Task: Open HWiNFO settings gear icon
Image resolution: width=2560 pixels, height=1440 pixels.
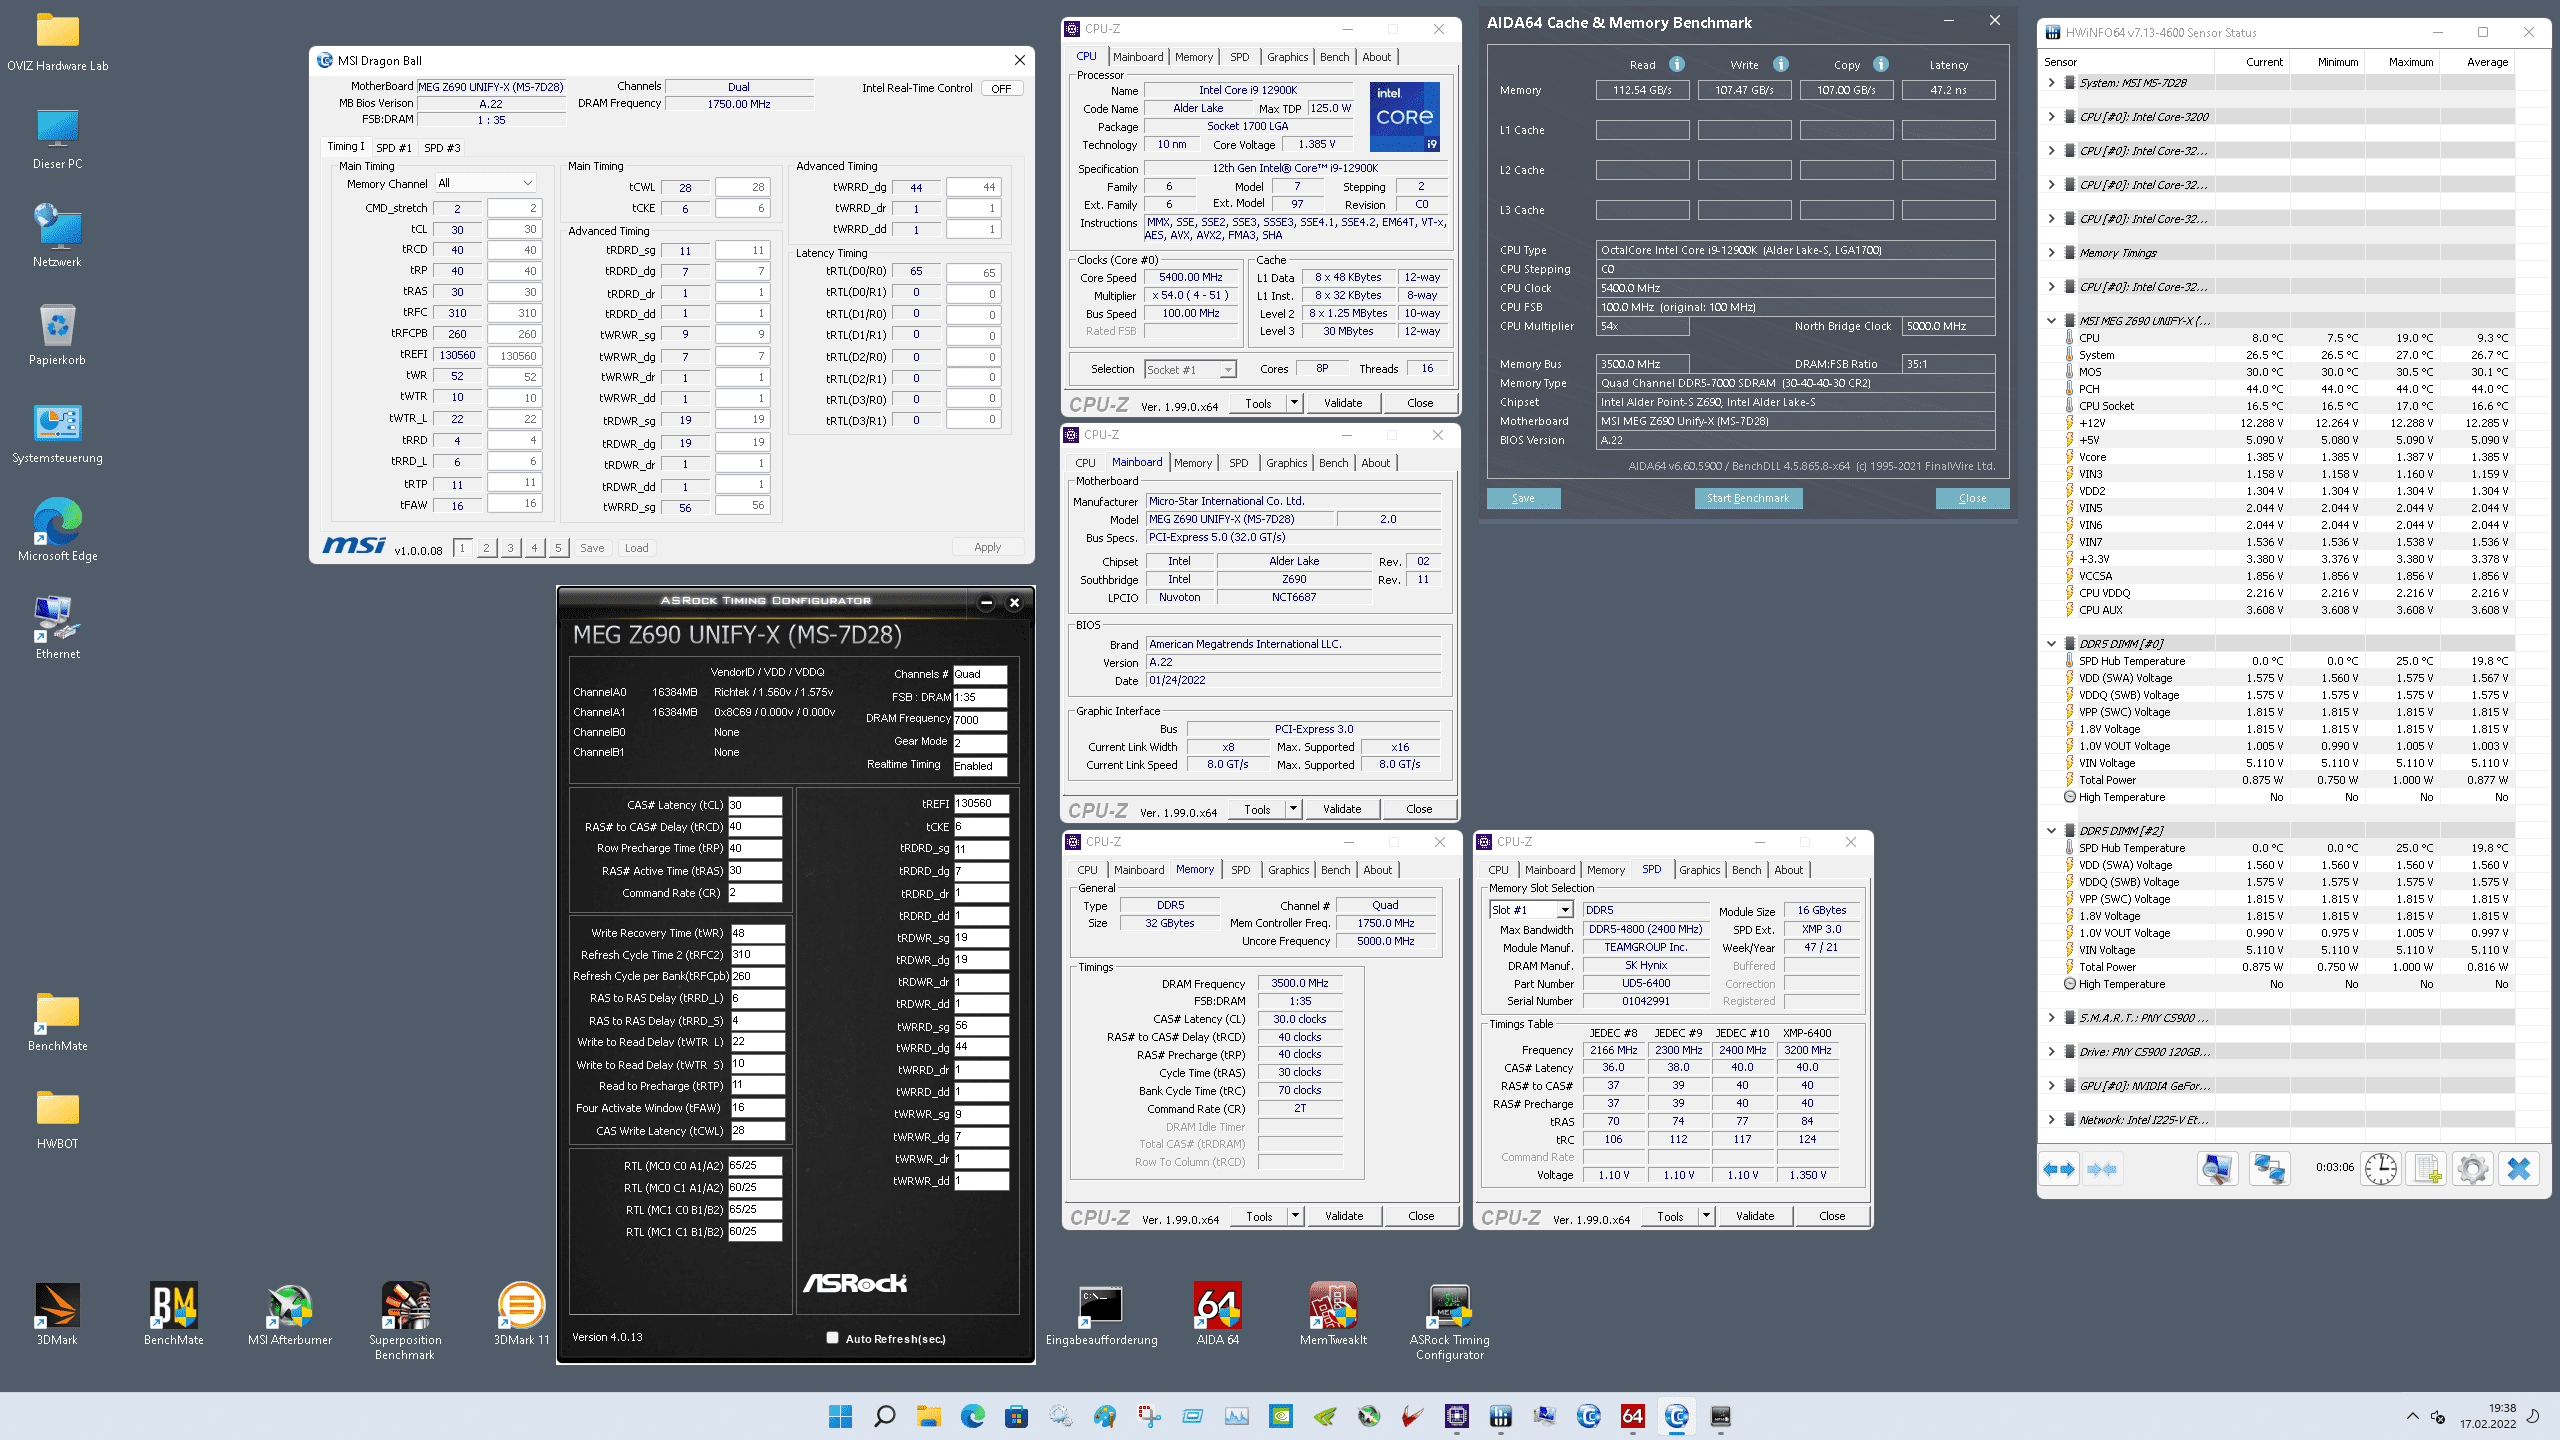Action: pyautogui.click(x=2473, y=1169)
